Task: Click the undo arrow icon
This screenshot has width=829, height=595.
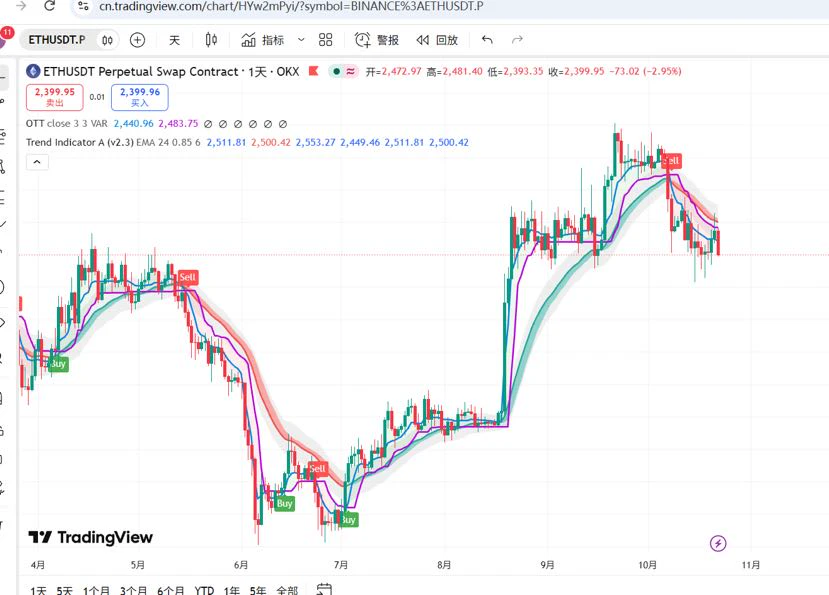Action: tap(487, 40)
